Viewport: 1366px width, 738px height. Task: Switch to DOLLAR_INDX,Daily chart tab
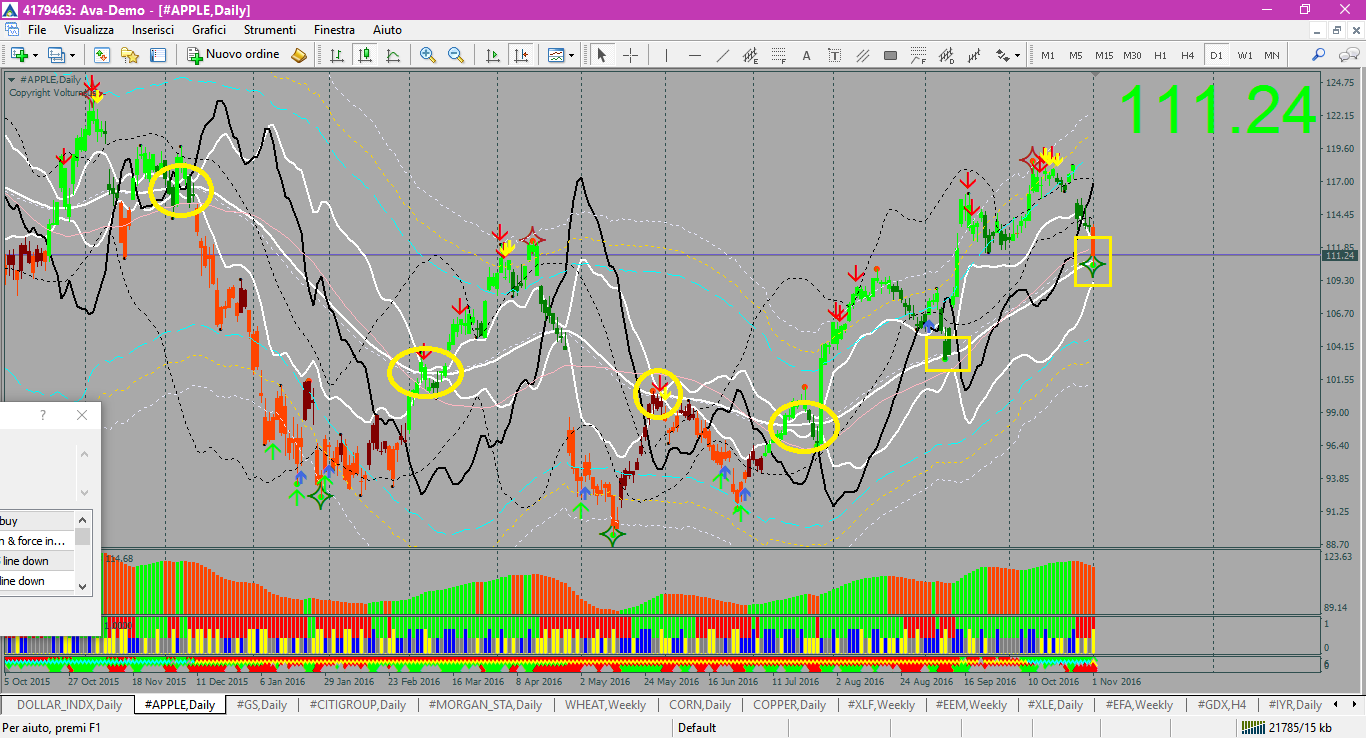click(x=69, y=705)
